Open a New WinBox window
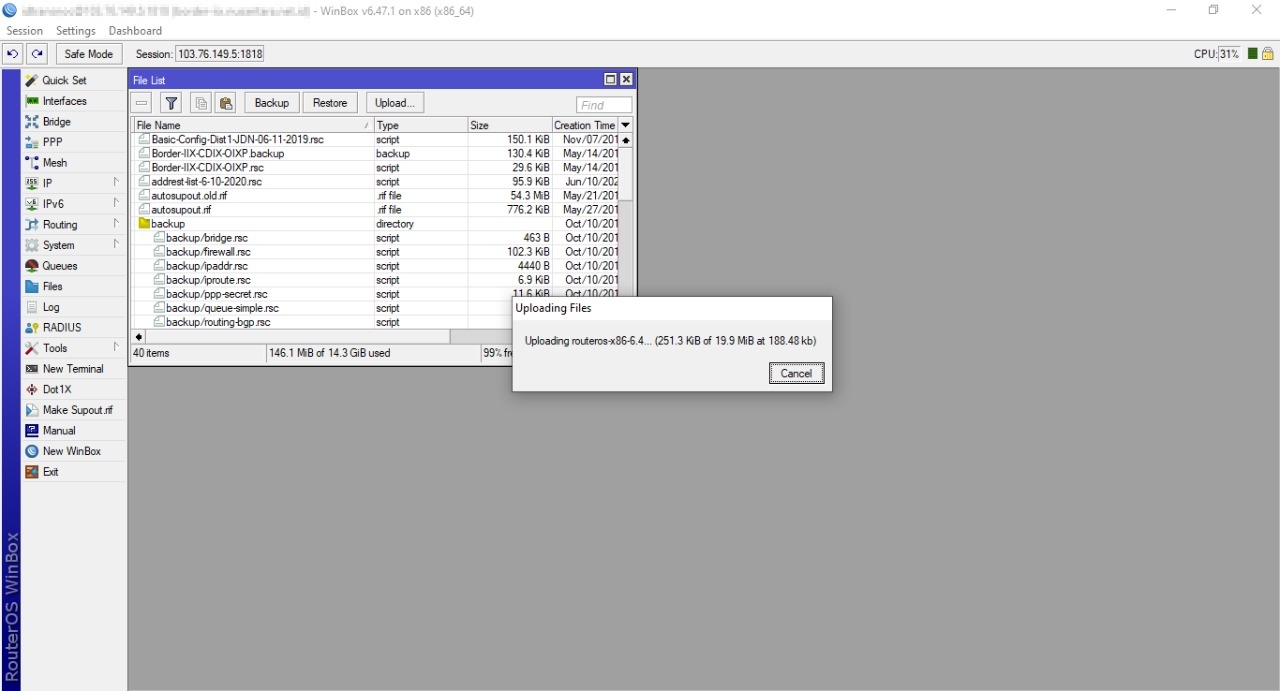This screenshot has width=1280, height=691. coord(71,451)
